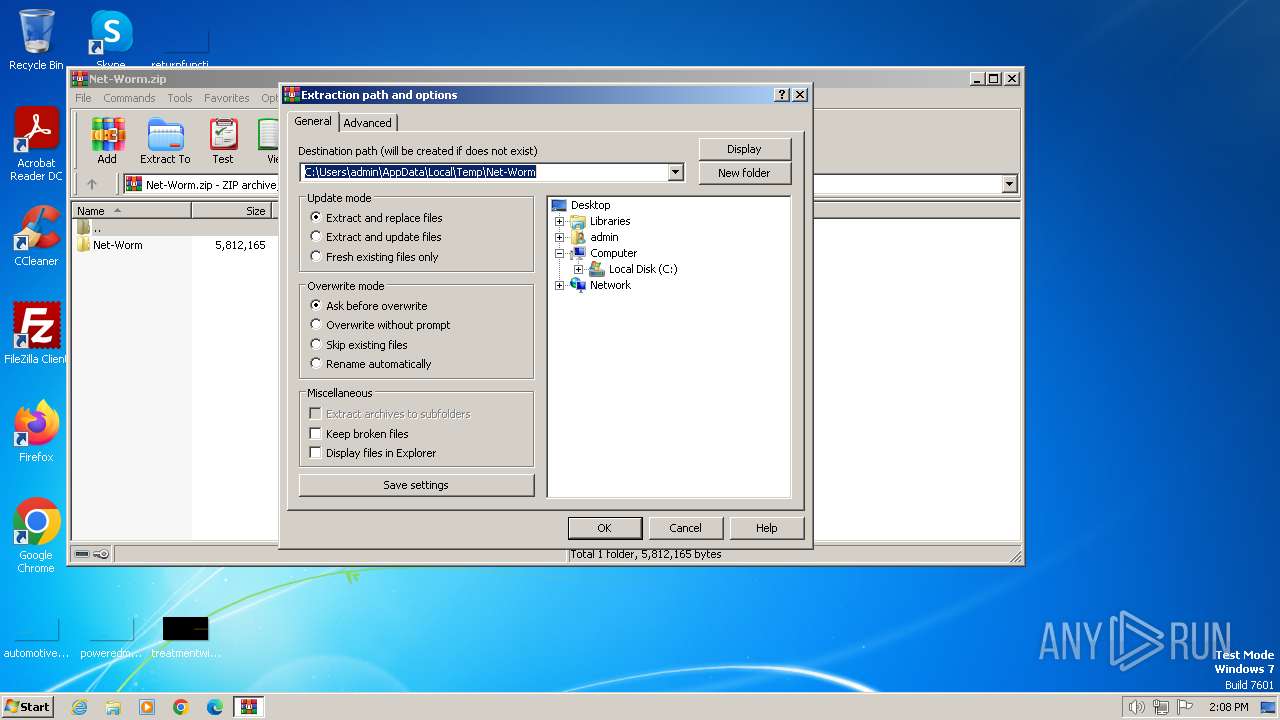Click Save settings button
The width and height of the screenshot is (1280, 720).
pyautogui.click(x=416, y=485)
